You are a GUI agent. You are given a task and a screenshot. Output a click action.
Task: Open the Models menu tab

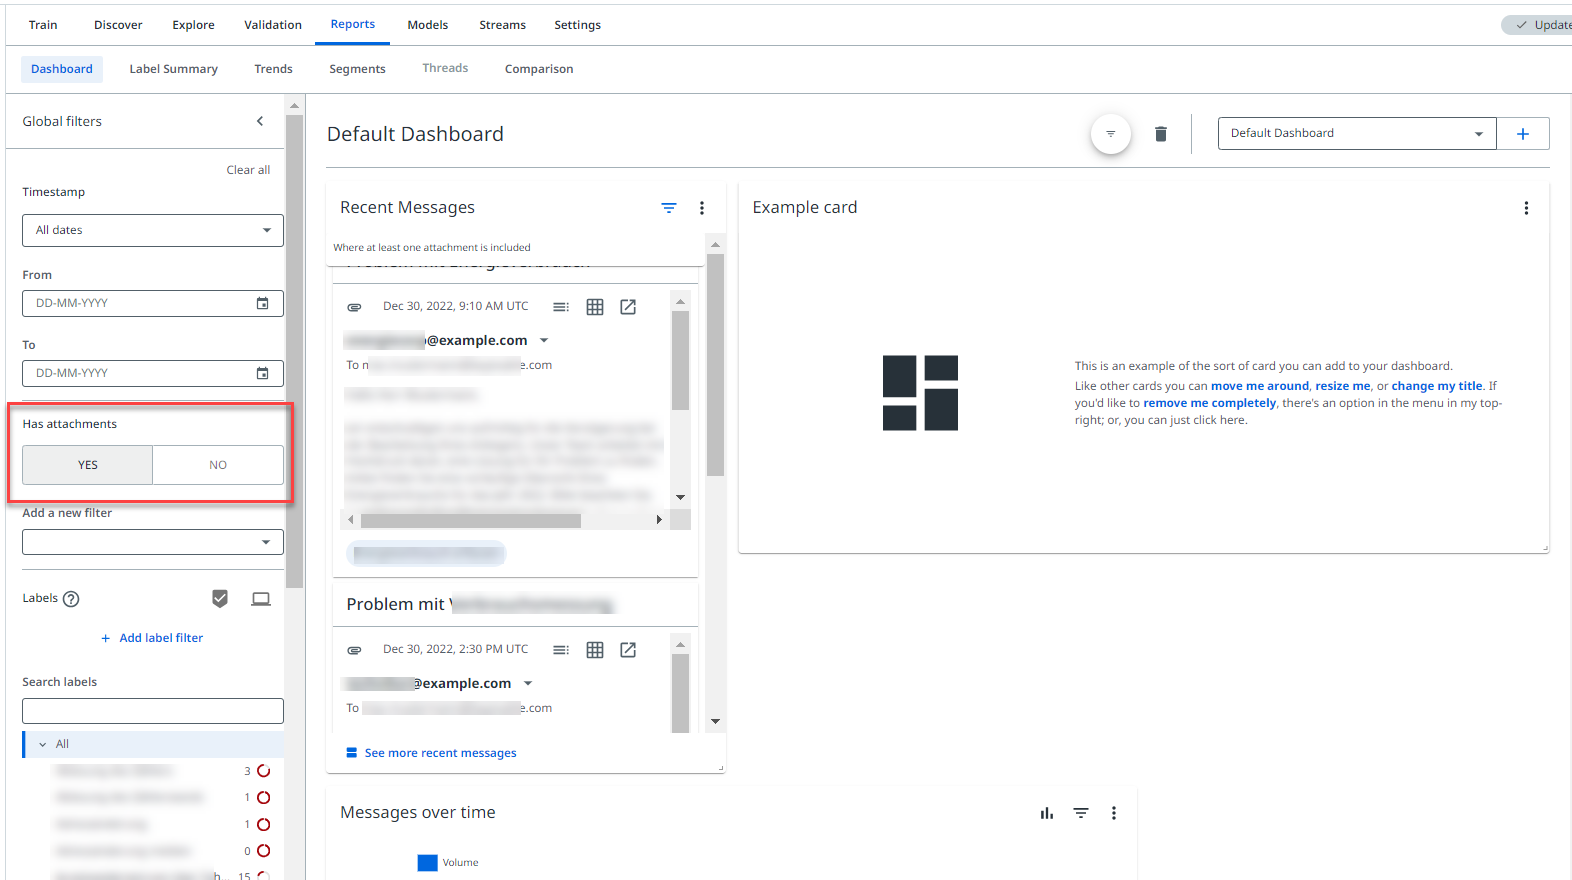[427, 25]
